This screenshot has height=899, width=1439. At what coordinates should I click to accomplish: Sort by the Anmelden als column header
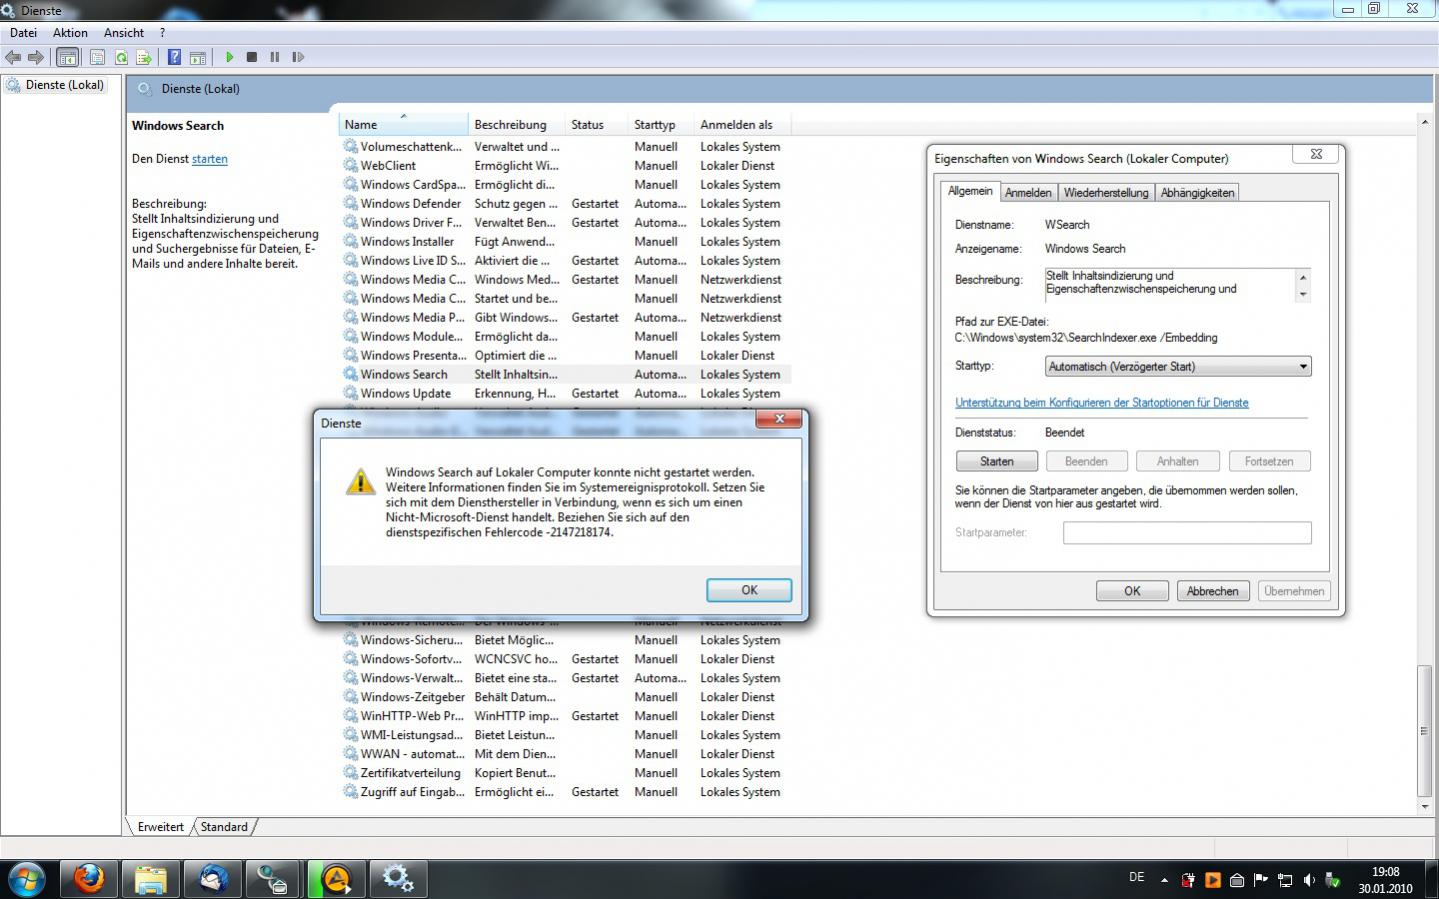coord(741,125)
